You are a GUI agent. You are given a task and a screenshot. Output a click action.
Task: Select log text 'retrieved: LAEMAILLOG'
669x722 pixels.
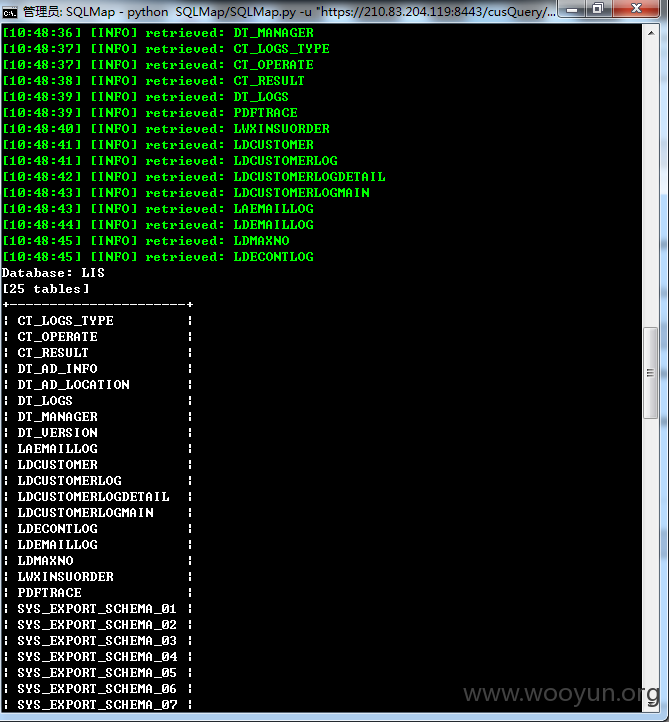tap(229, 209)
